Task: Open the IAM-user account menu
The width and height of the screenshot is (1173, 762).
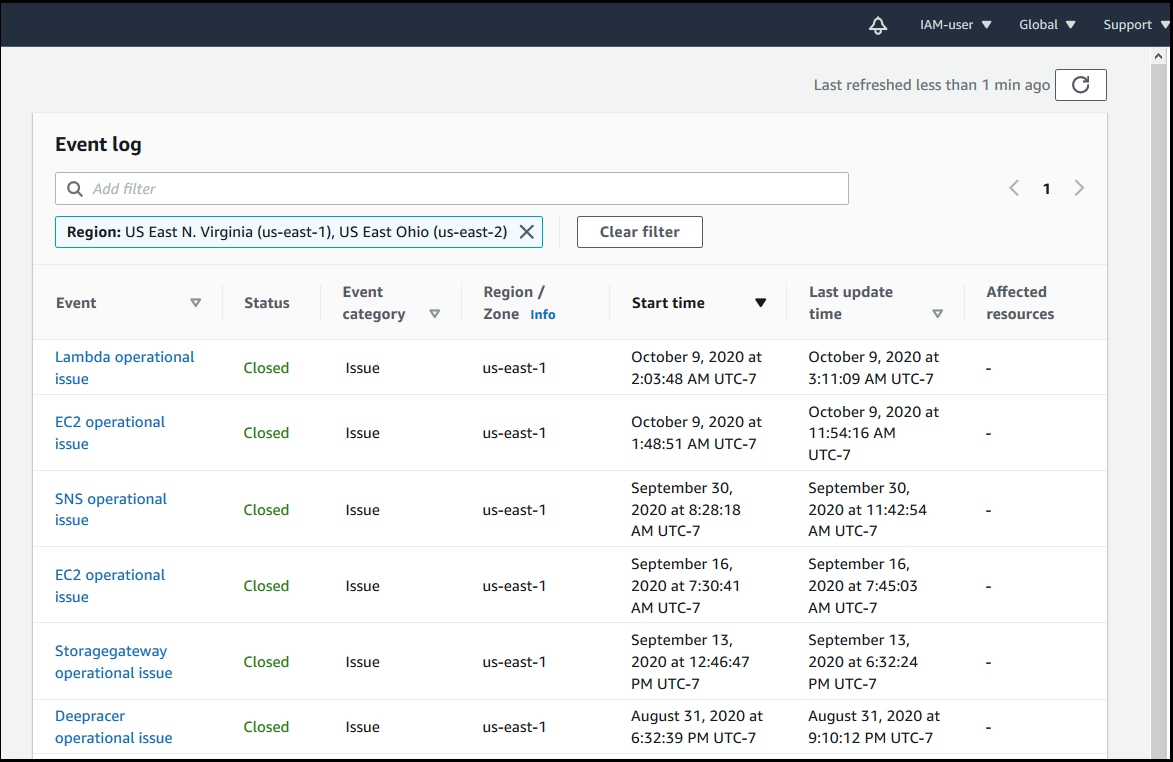Action: [954, 24]
